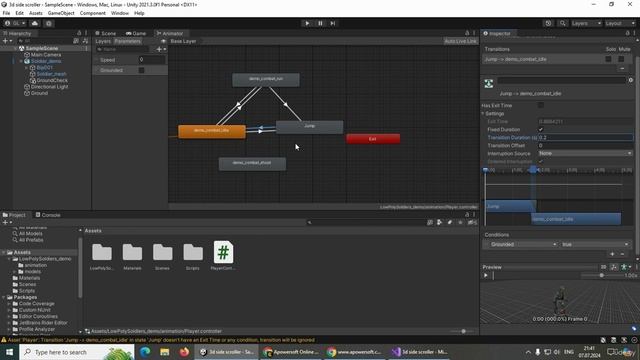This screenshot has width=640, height=360.
Task: Switch to the Scene tab
Action: tap(106, 33)
